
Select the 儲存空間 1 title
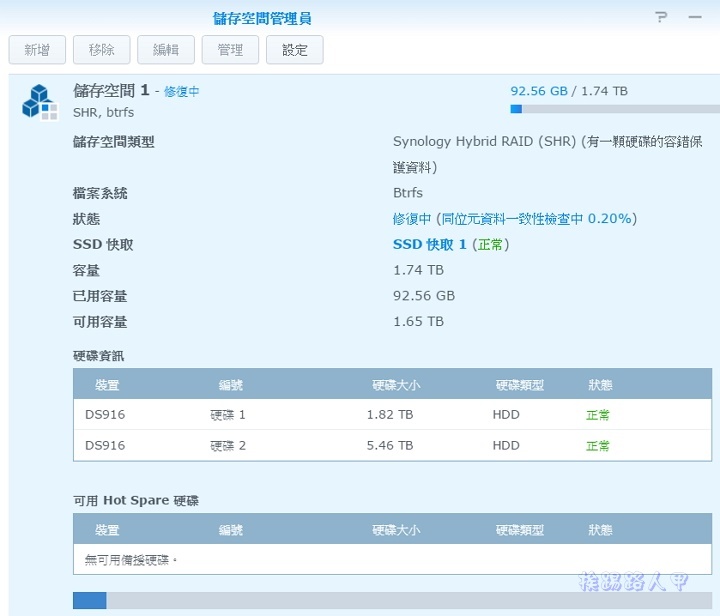tap(111, 91)
